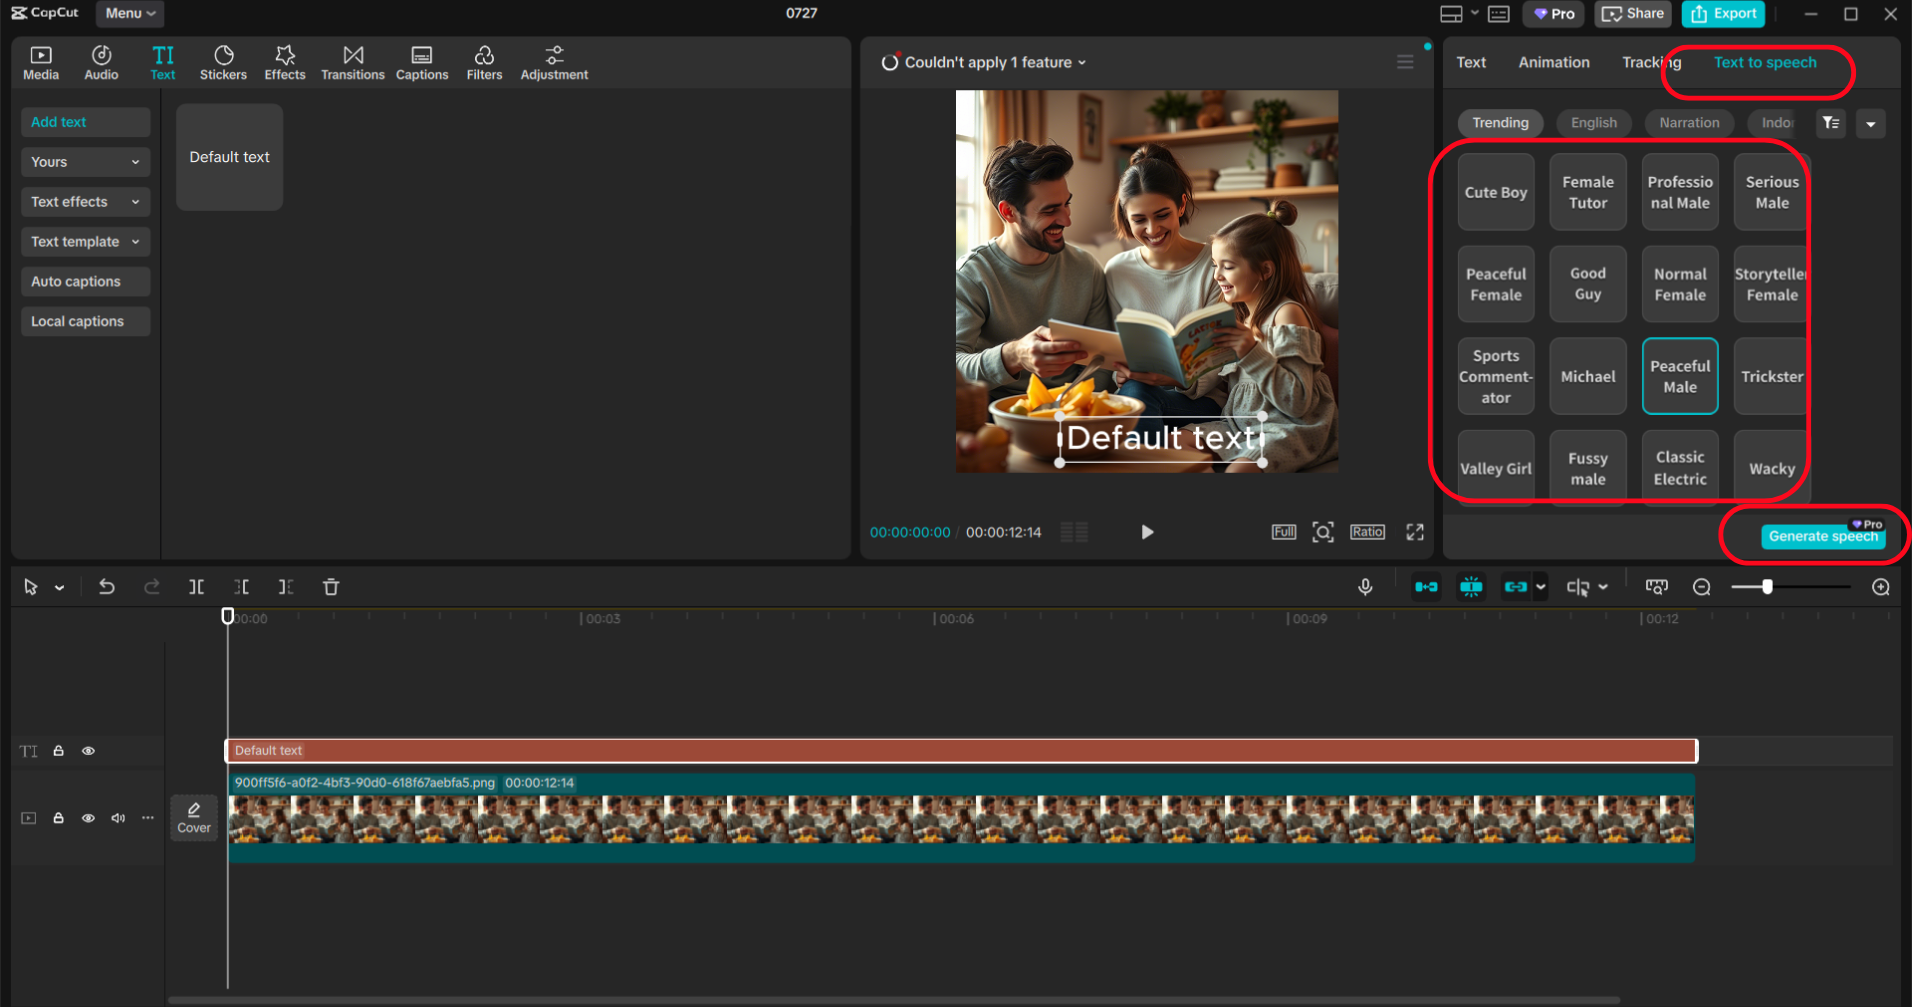The height and width of the screenshot is (1007, 1912).
Task: Hide the text track with eye icon
Action: coord(88,751)
